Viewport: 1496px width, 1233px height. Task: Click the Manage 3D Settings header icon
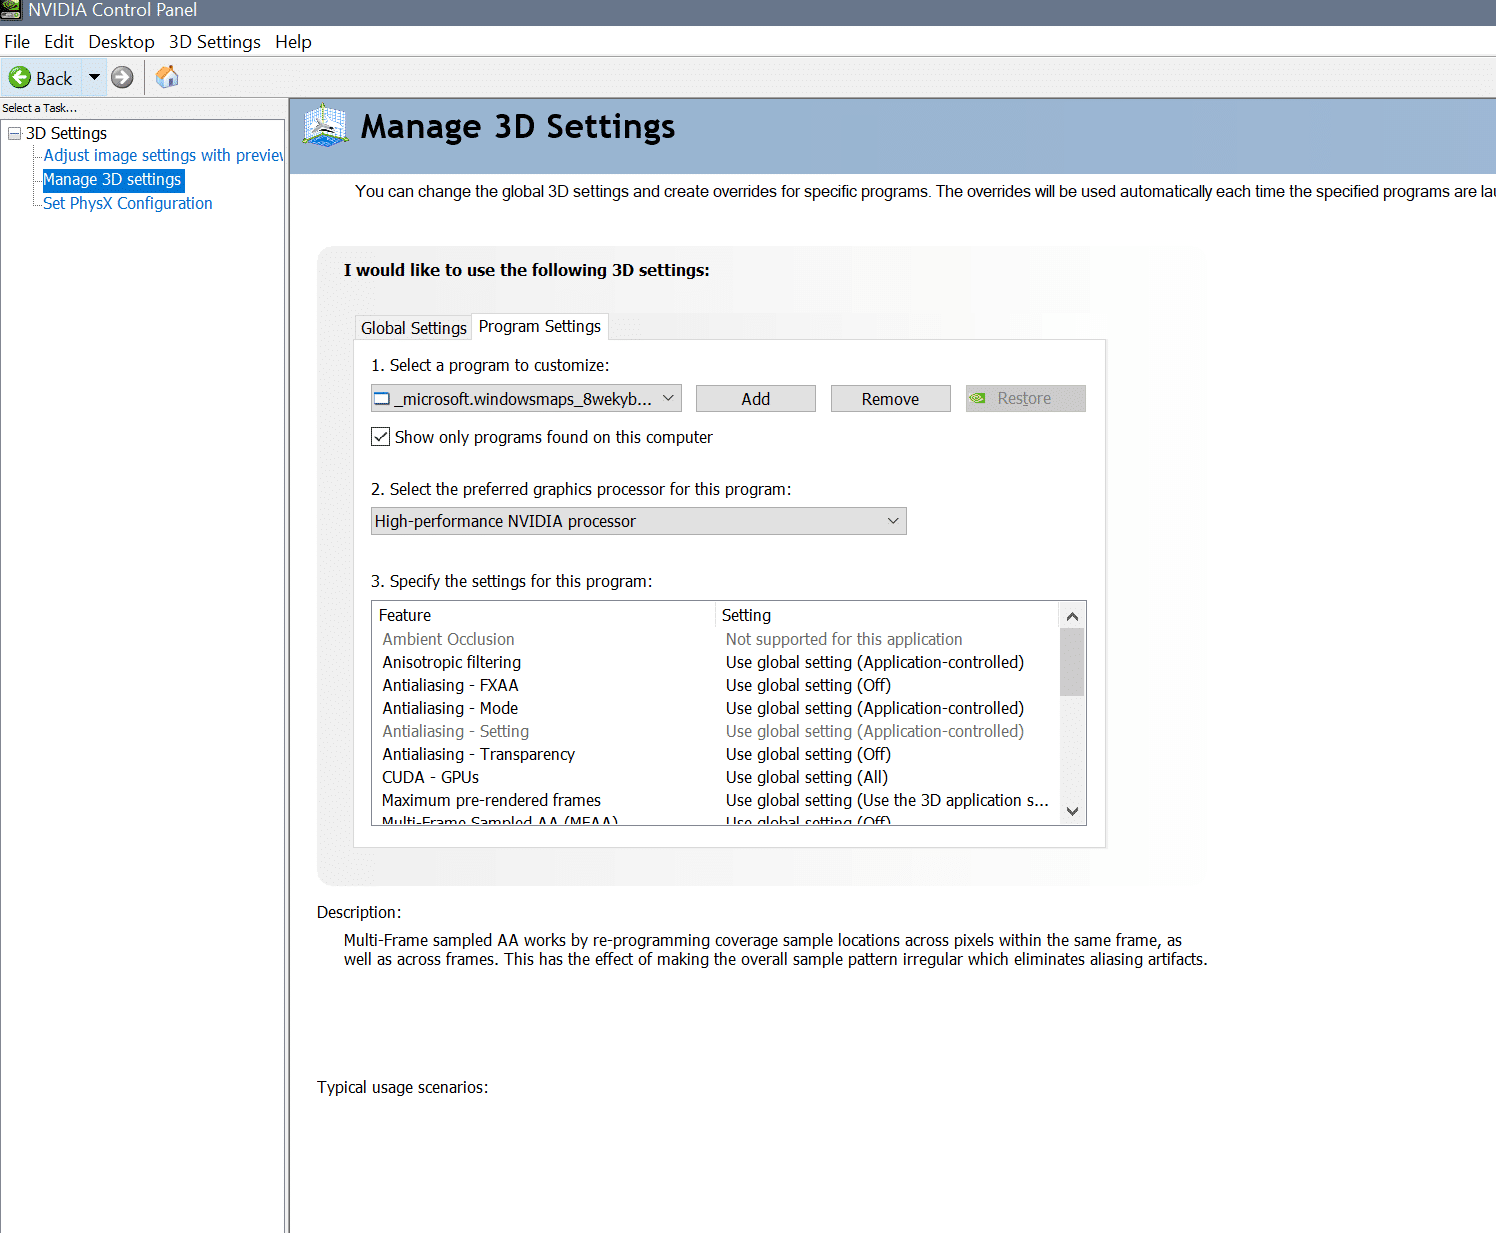(325, 126)
